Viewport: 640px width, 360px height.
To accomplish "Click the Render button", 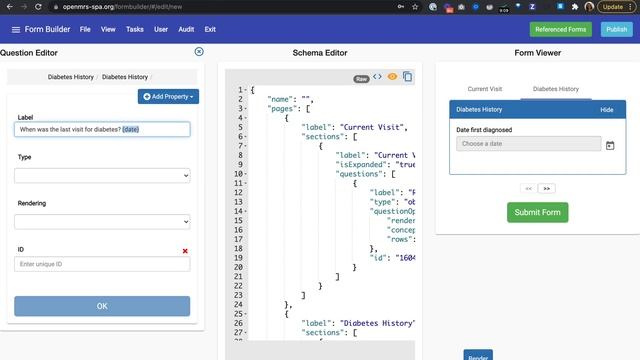I will (x=478, y=355).
